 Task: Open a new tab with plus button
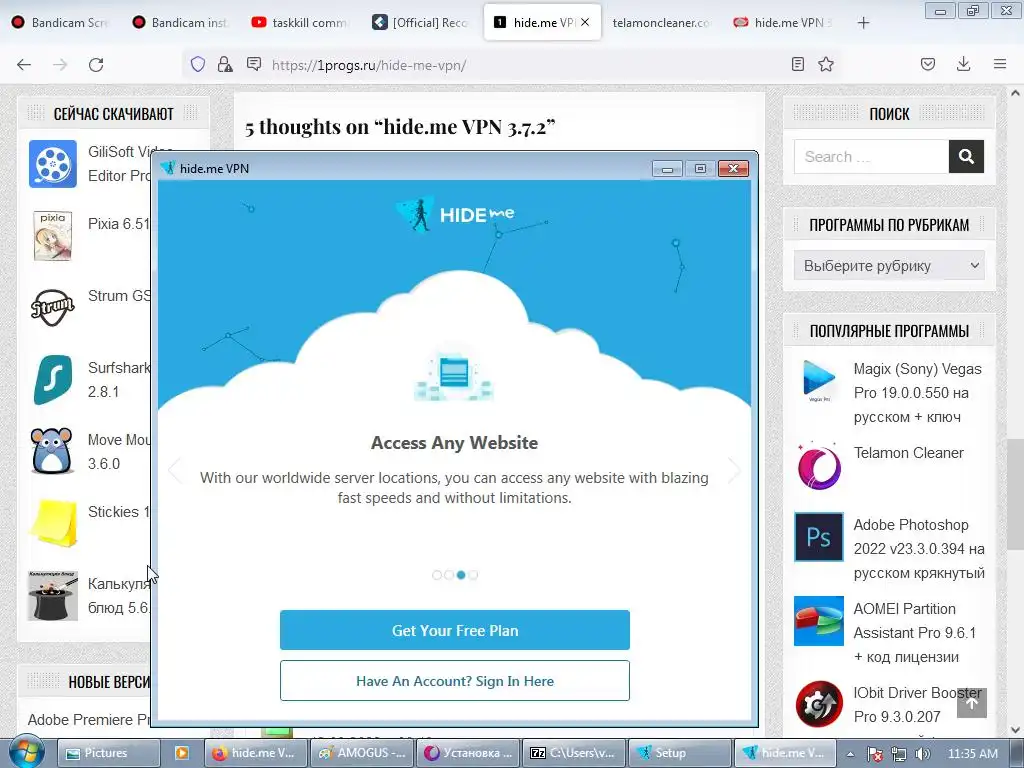[x=863, y=23]
